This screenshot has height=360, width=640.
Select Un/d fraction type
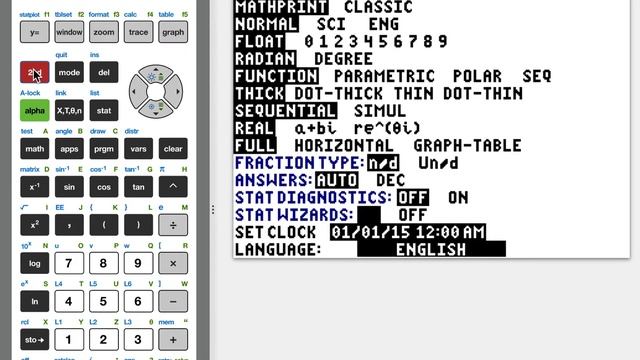click(x=438, y=163)
